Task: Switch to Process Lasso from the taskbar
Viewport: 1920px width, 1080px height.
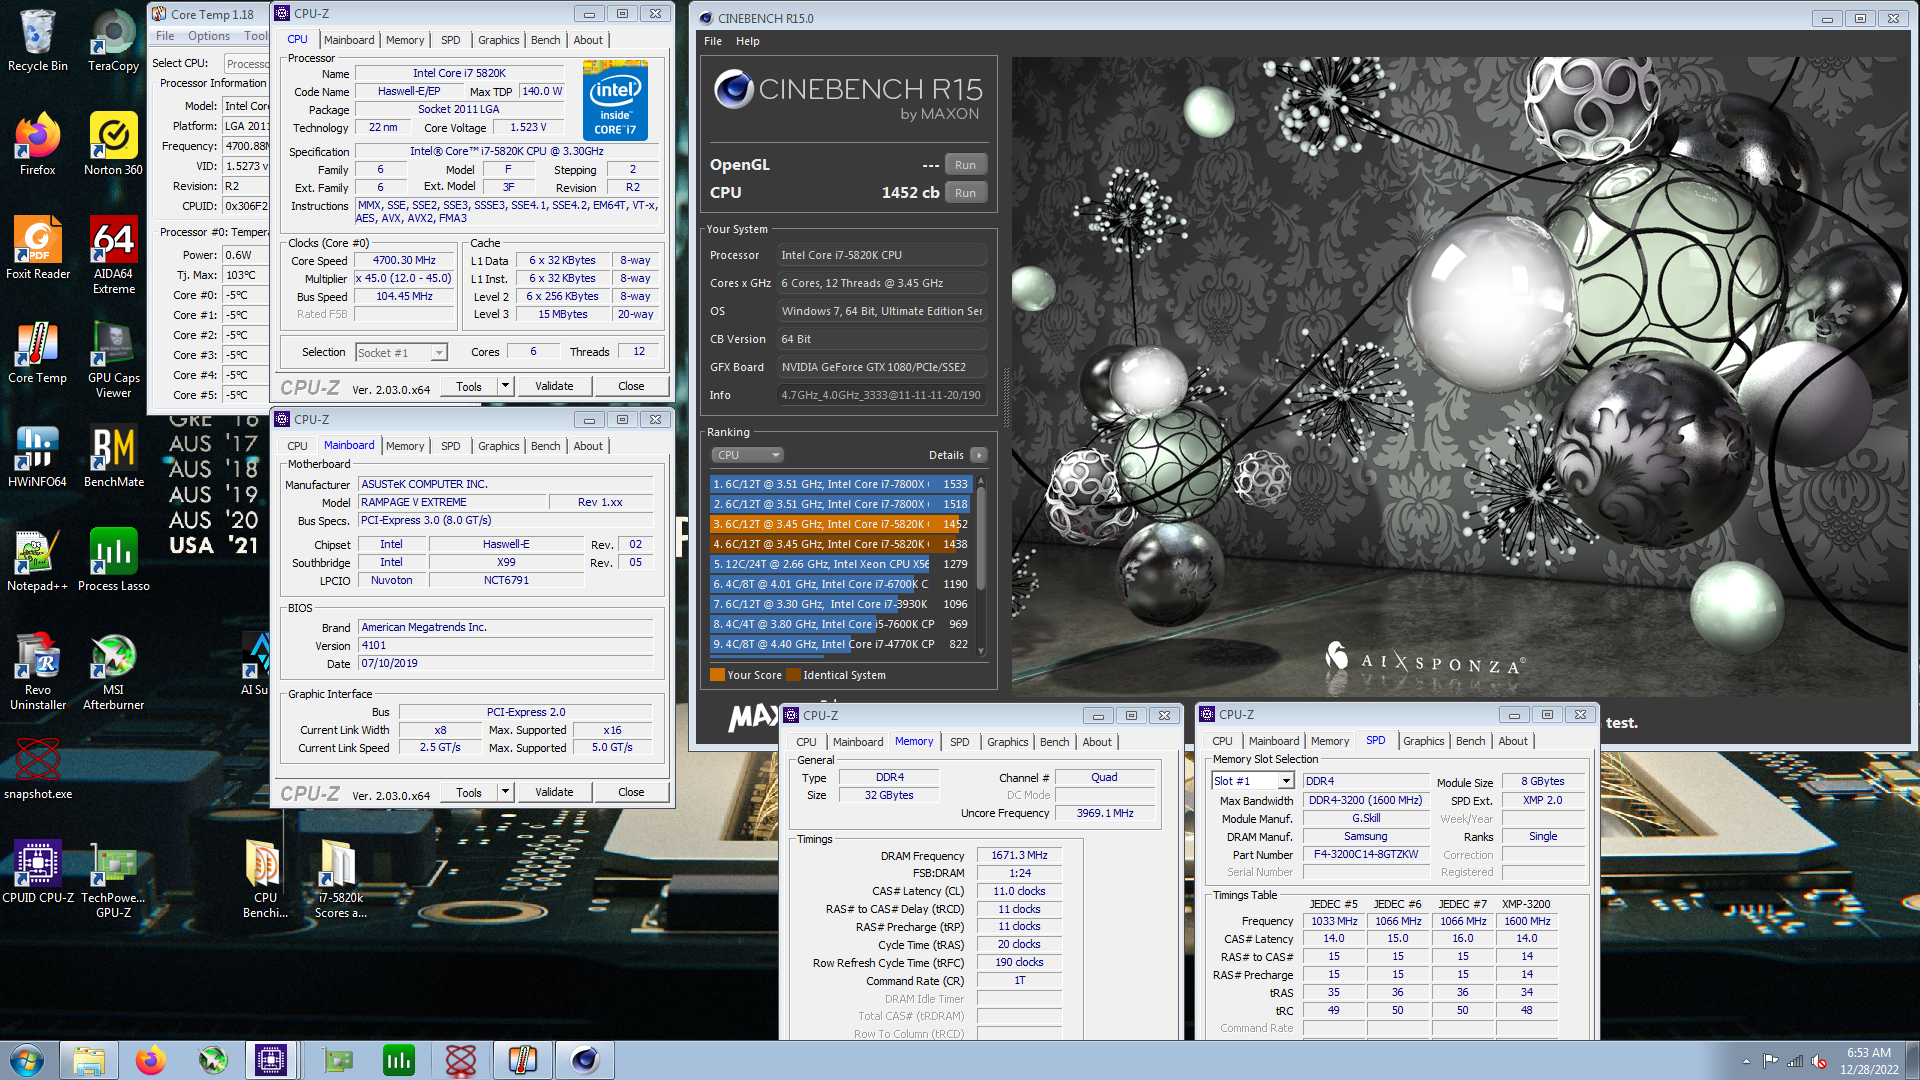Action: 399,1060
